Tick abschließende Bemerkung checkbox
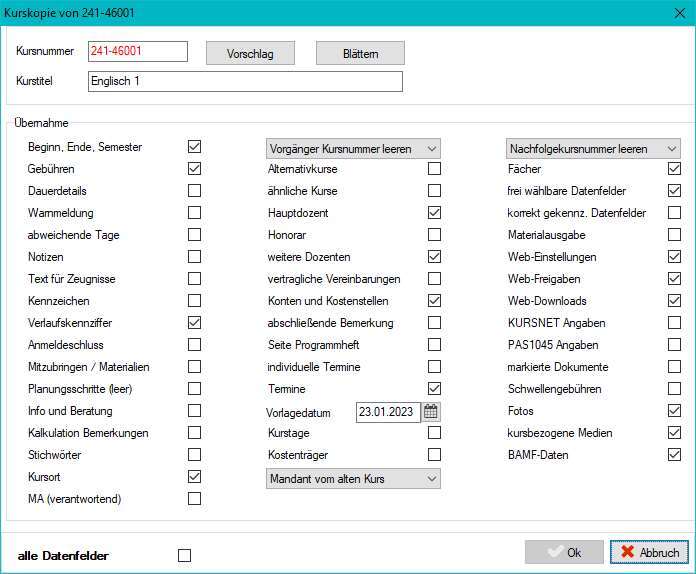 435,323
